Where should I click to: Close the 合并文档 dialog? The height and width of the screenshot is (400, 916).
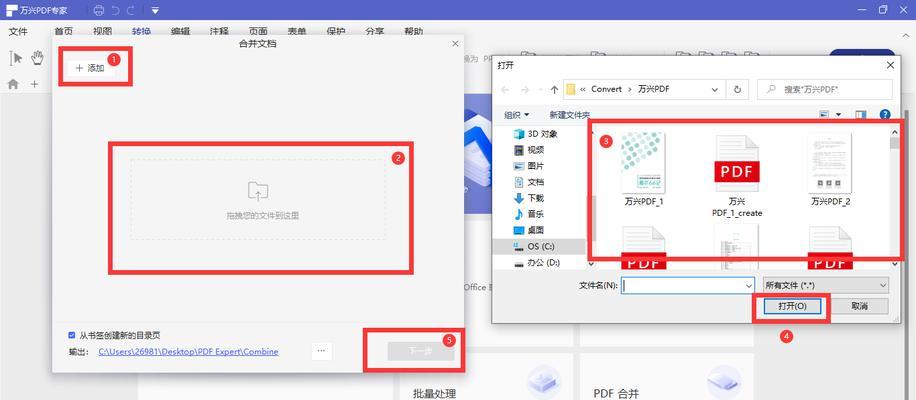(455, 44)
